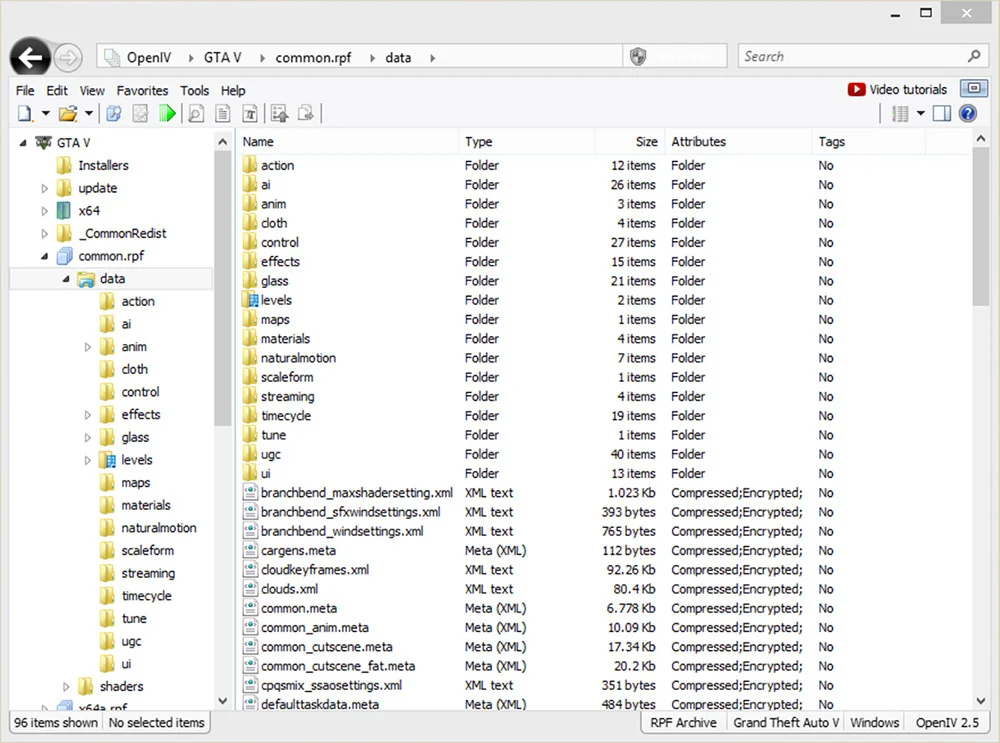Image resolution: width=1000 pixels, height=743 pixels.
Task: Toggle the panel visibility button near Video tutorials
Action: (x=974, y=88)
